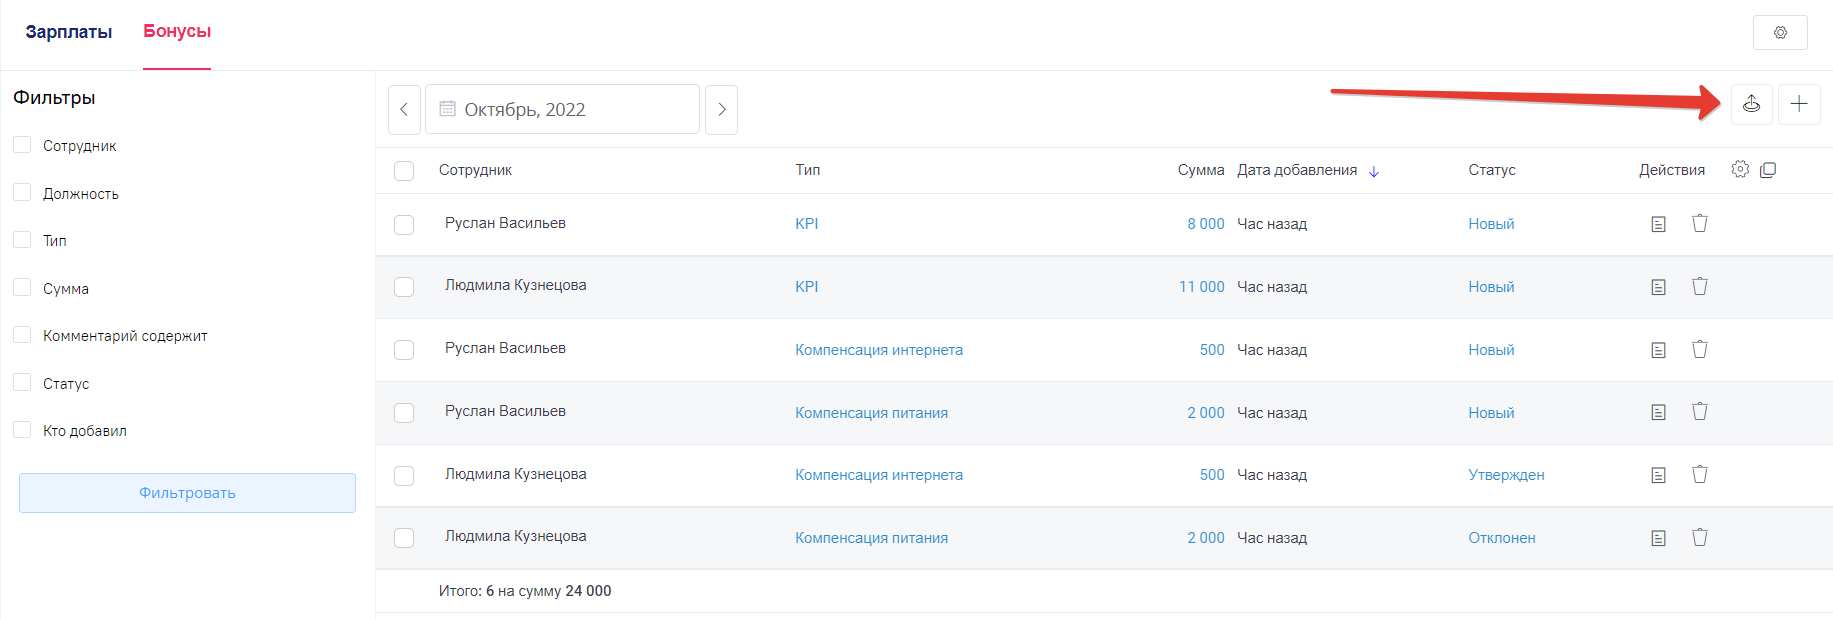This screenshot has height=619, width=1833.
Task: Add a new bonus with plus icon
Action: (x=1798, y=104)
